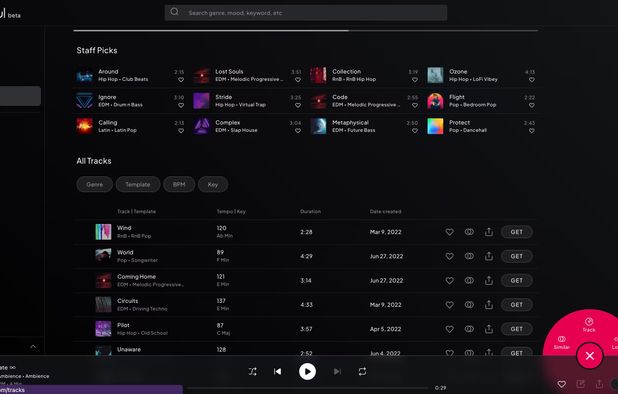Favorite the Lost Souls staff pick
Viewport: 618px width, 394px height.
click(x=298, y=80)
